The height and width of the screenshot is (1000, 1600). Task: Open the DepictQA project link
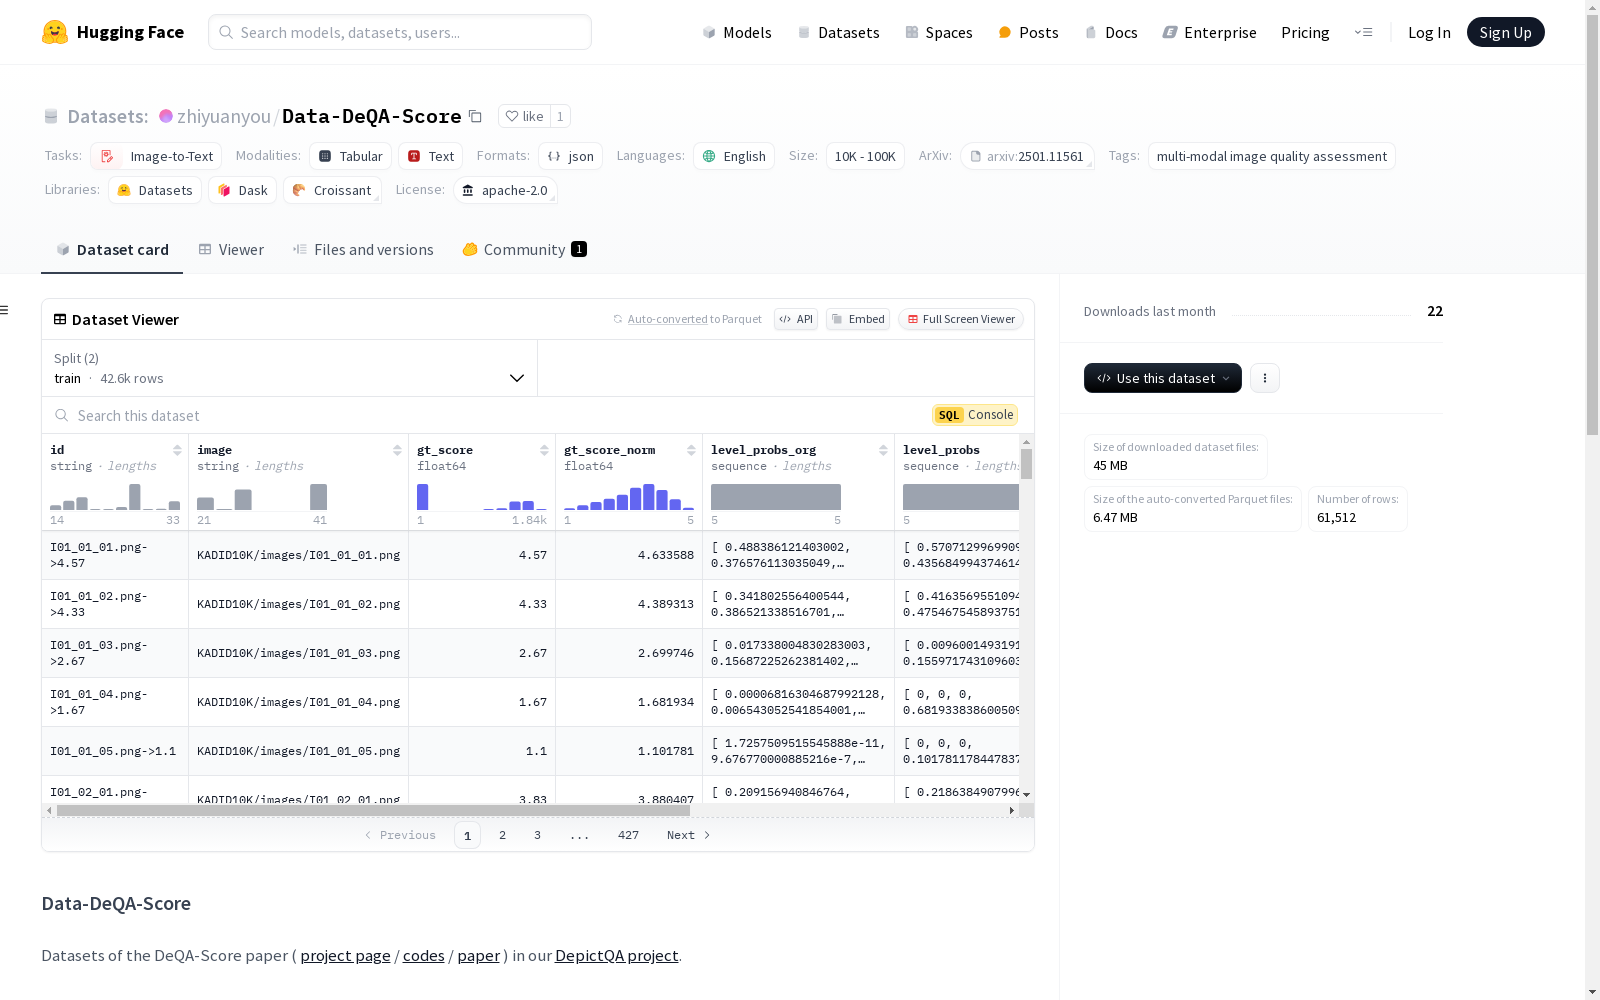tap(616, 955)
